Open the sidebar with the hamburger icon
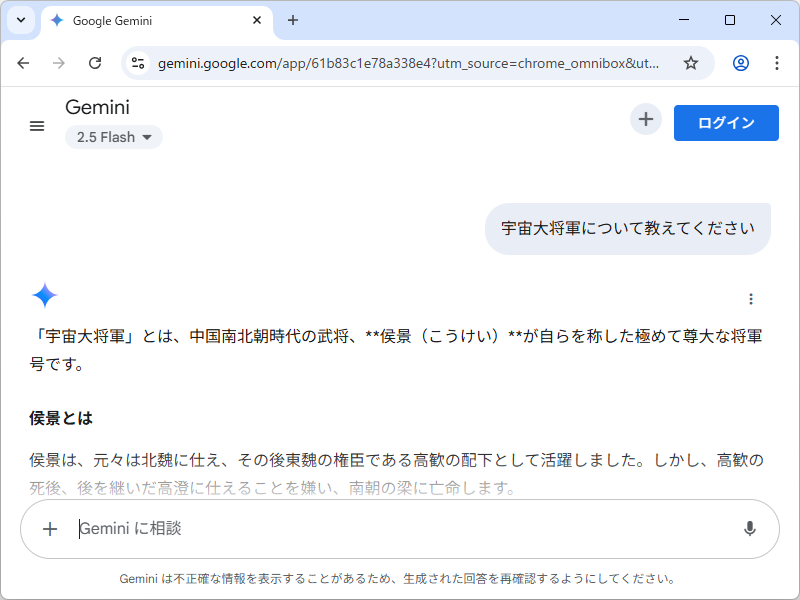 click(37, 126)
